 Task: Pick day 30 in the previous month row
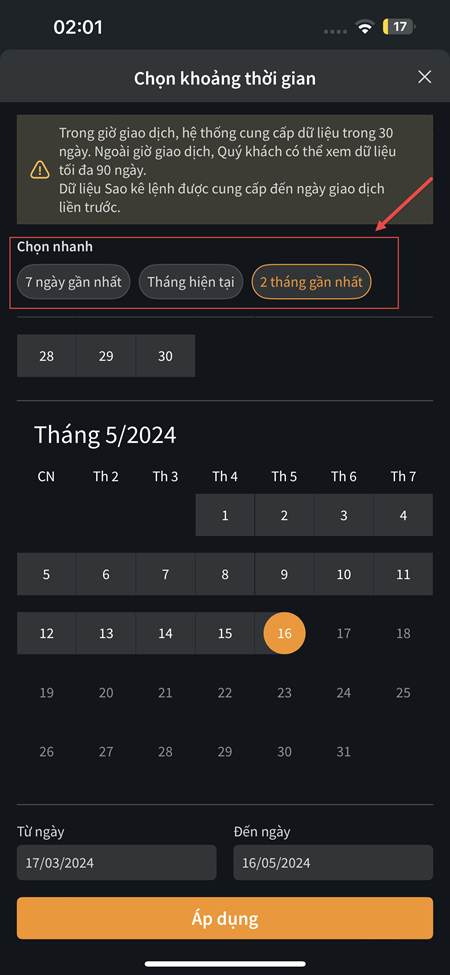(165, 356)
